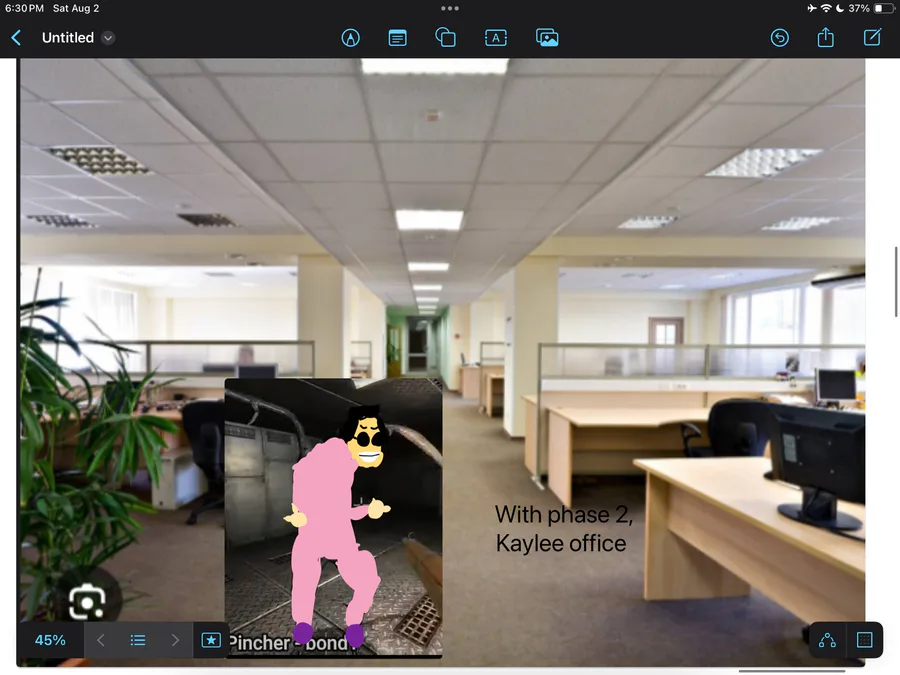
Task: Tap the Wi-Fi status icon
Action: tap(825, 9)
